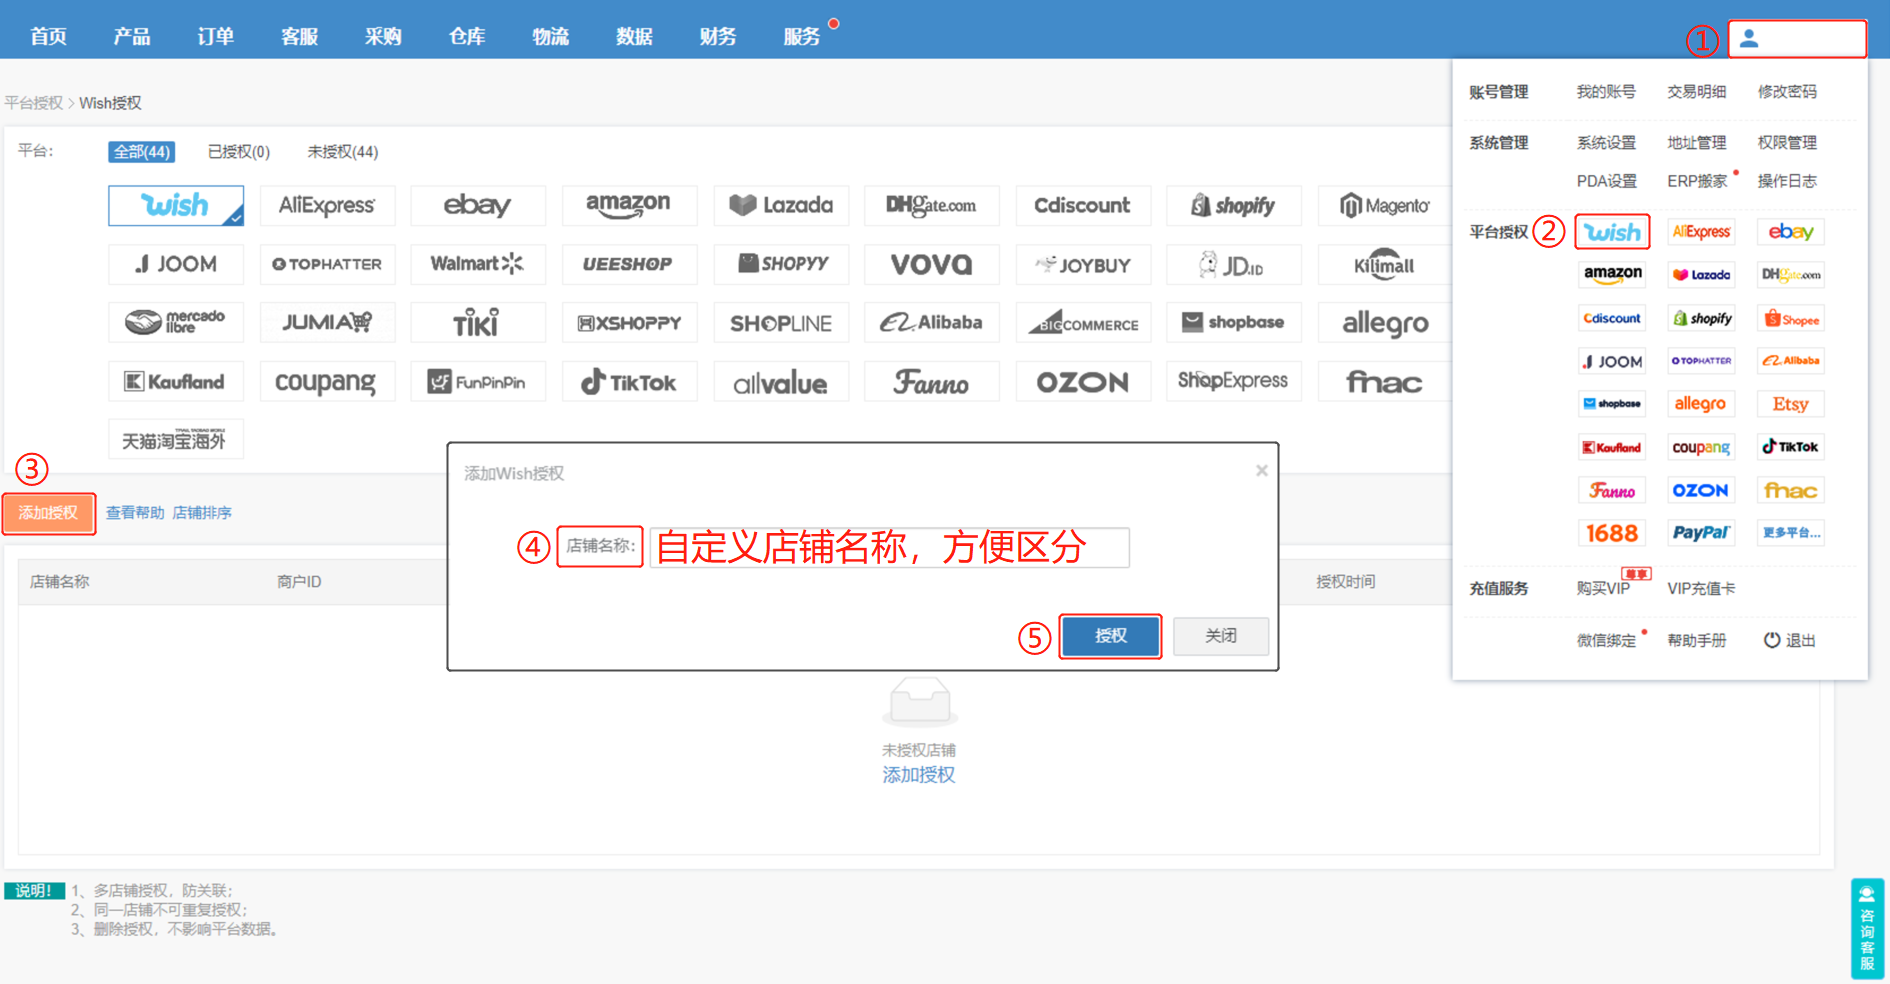Image resolution: width=1890 pixels, height=984 pixels.
Task: Open 微信绑定 link
Action: point(1606,640)
